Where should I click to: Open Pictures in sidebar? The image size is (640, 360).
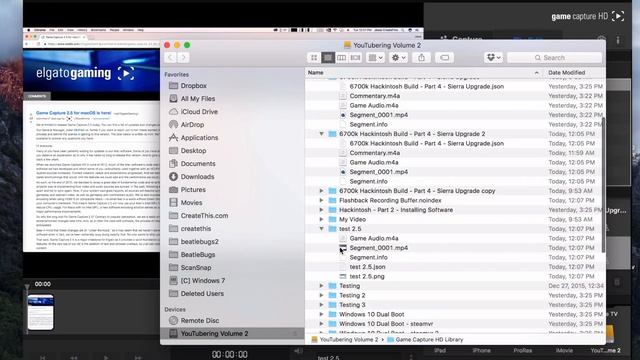pos(193,190)
